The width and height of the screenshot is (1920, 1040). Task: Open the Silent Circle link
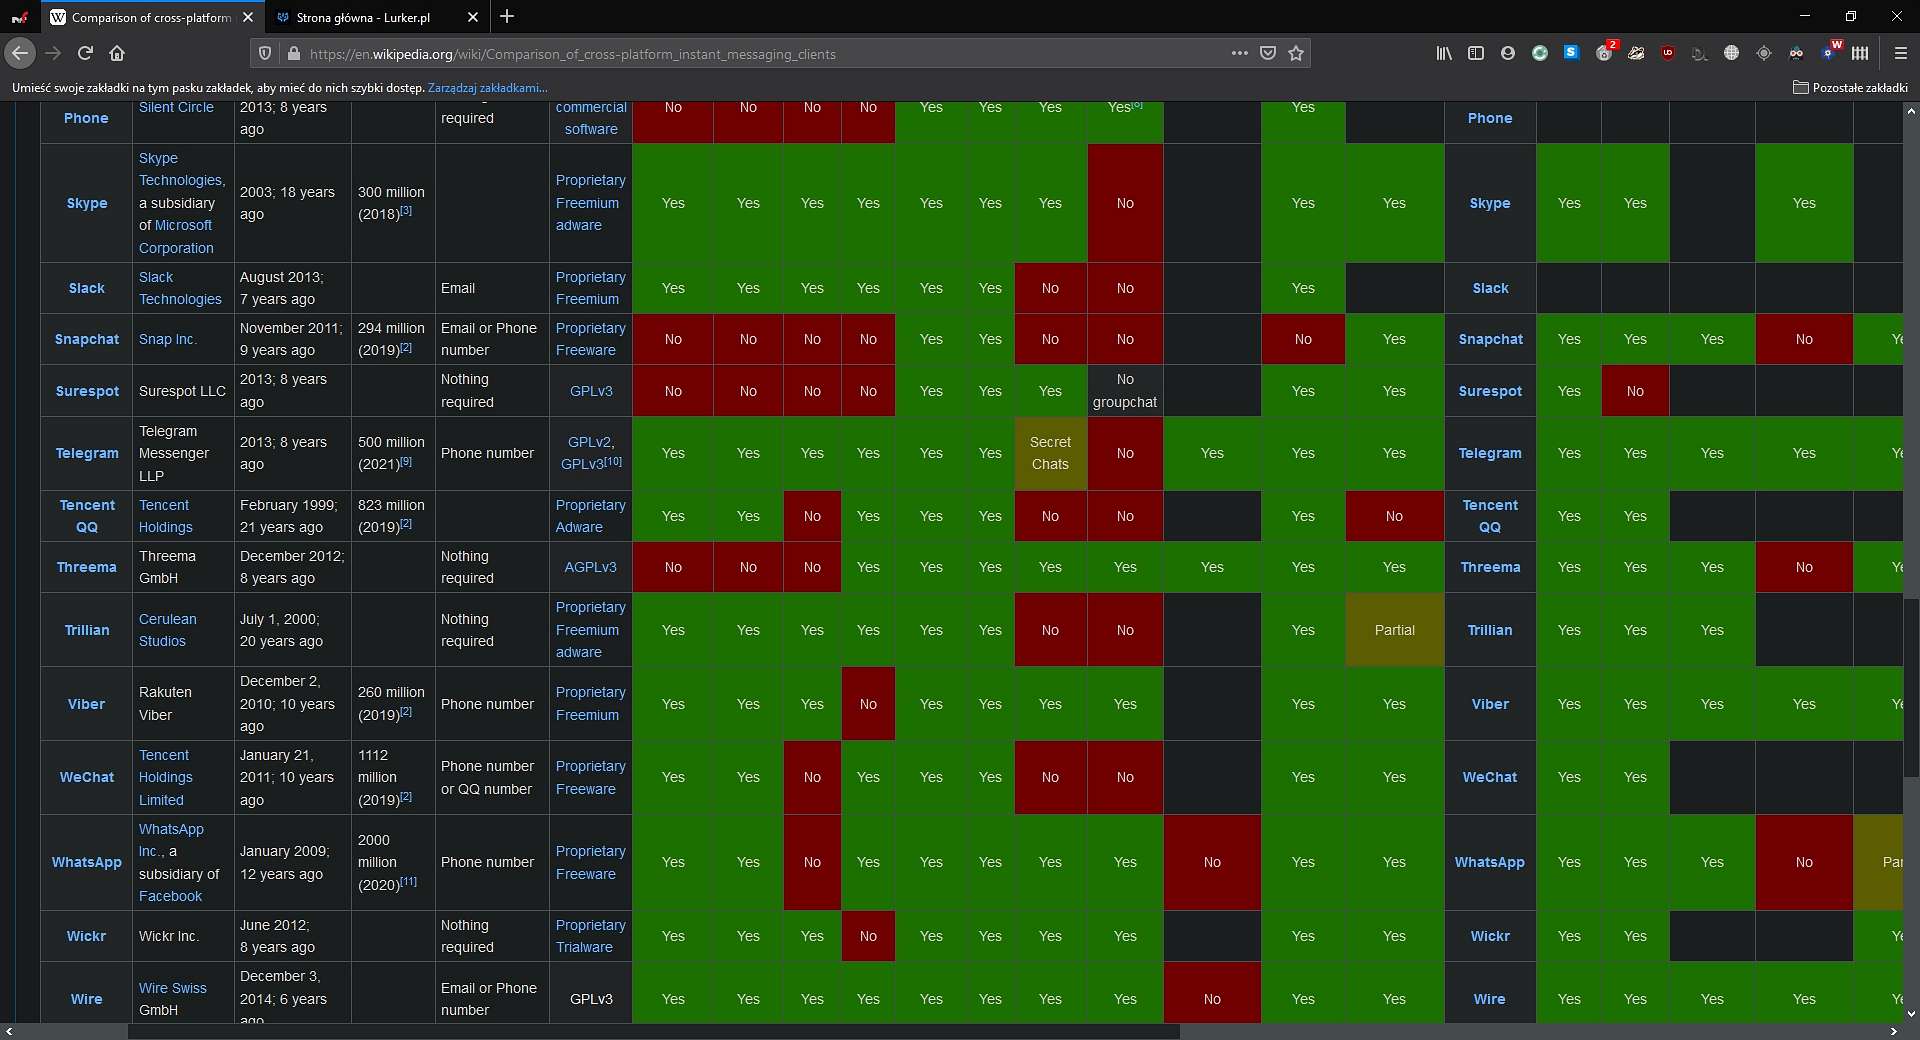[176, 107]
